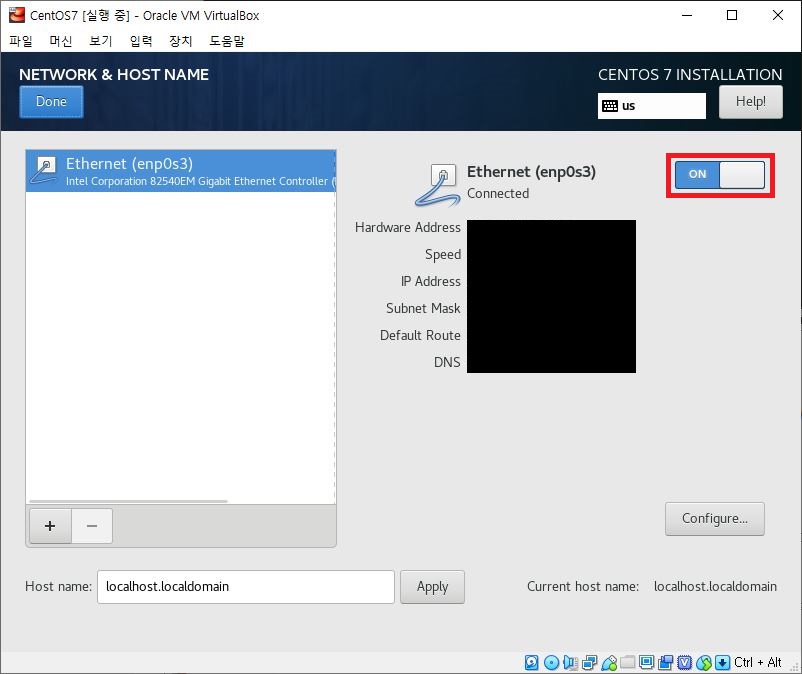Close the VirtualBox window

click(x=777, y=15)
